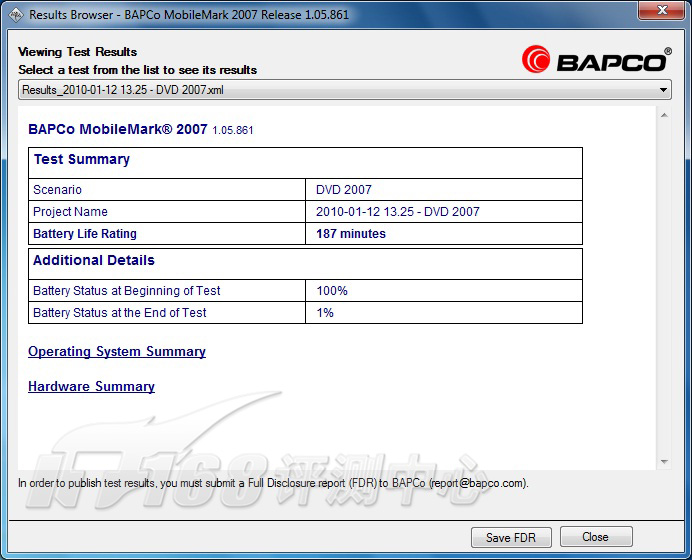Click the BAPCO logo
692x560 pixels.
[597, 60]
